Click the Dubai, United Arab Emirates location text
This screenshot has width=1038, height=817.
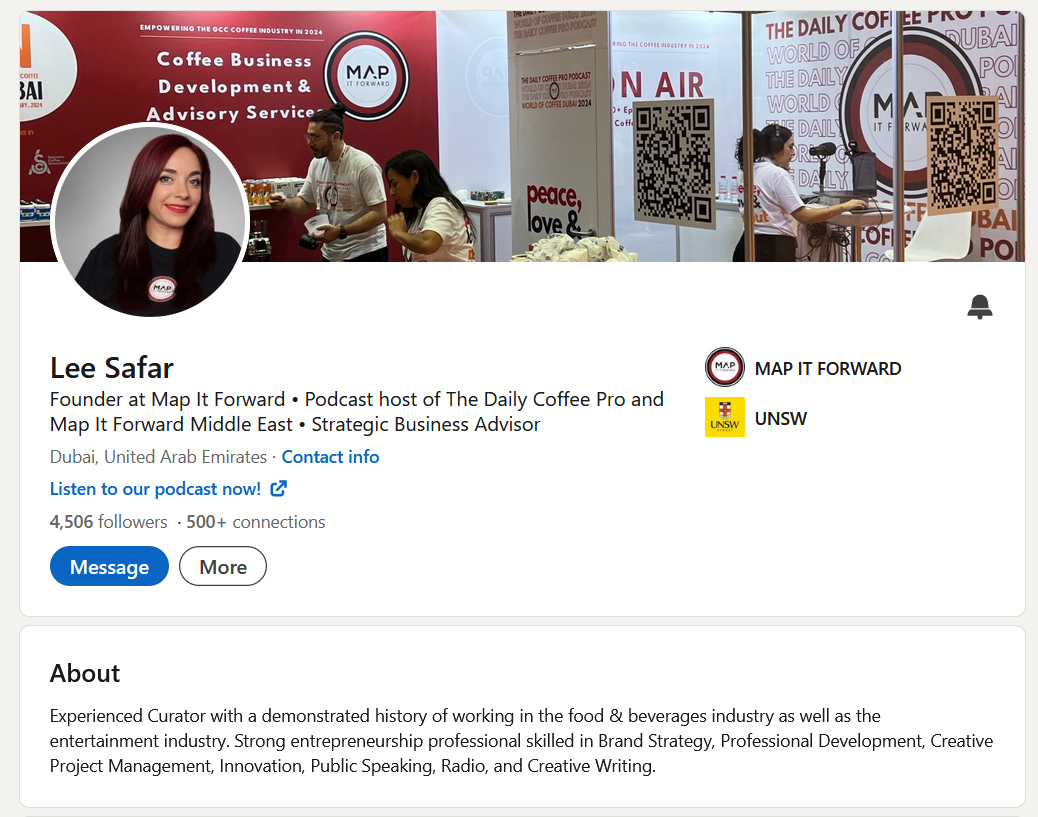[x=158, y=457]
